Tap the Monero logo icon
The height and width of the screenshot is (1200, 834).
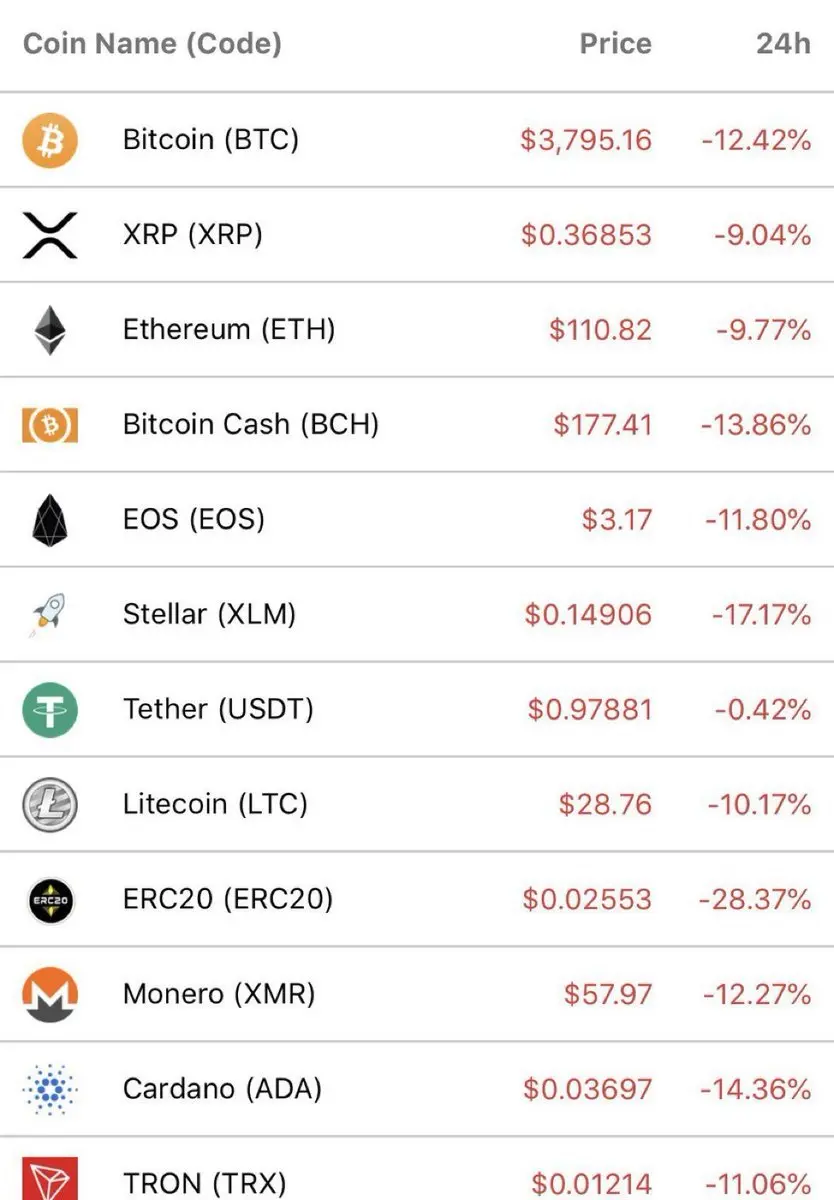coord(49,994)
